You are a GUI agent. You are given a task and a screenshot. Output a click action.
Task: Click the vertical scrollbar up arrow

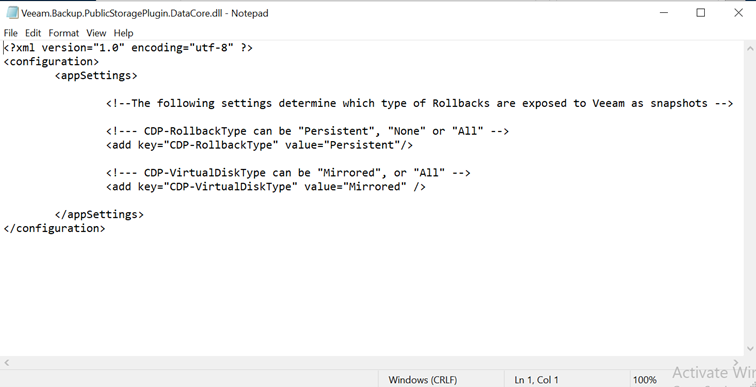click(750, 48)
